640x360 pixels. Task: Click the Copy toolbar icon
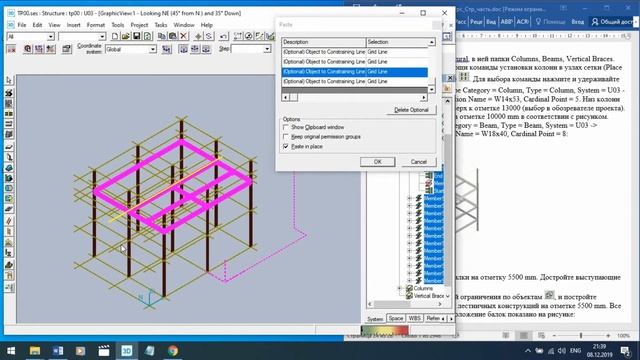(x=162, y=37)
